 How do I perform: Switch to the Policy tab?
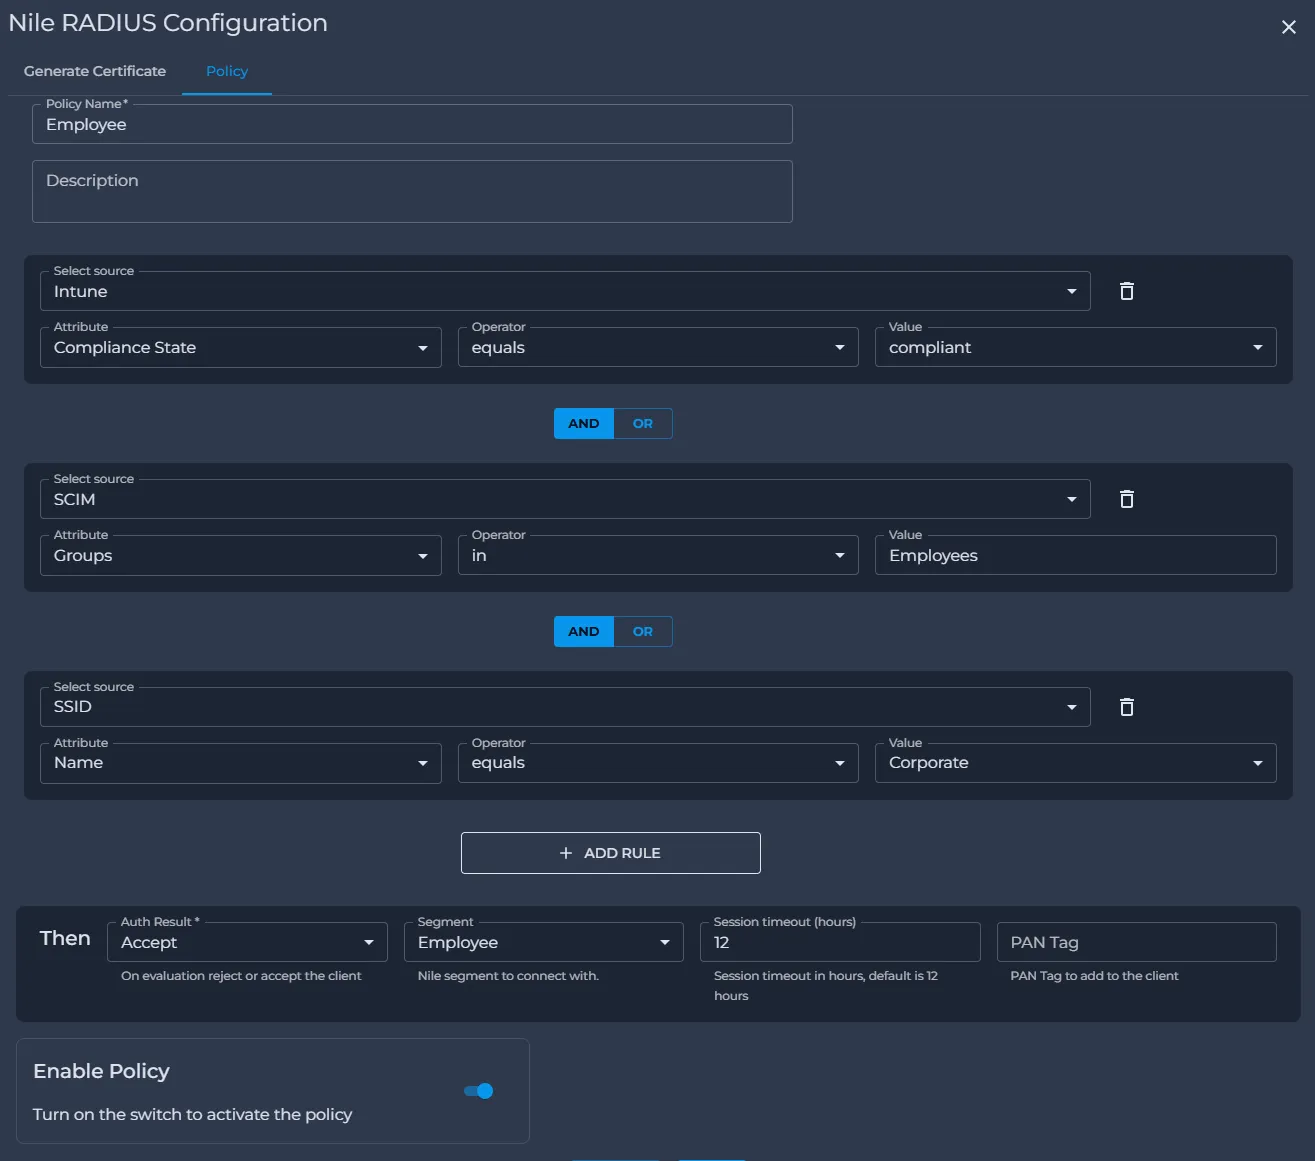(227, 71)
